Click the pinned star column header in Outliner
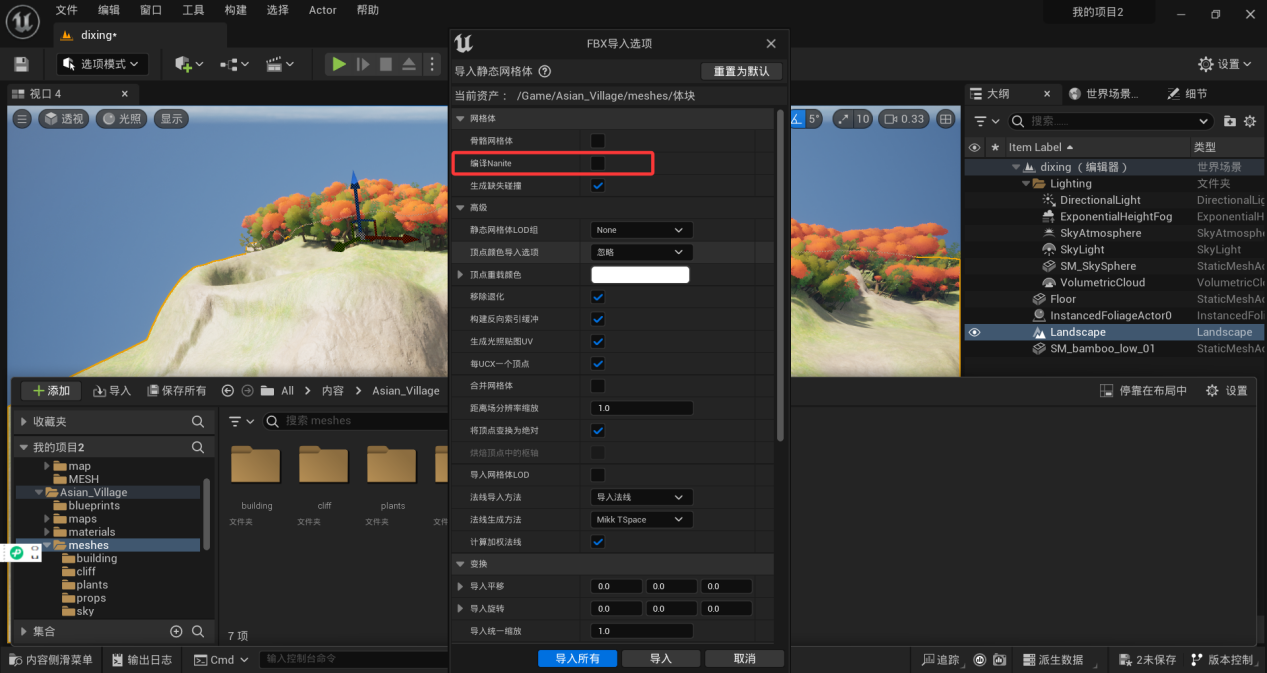Viewport: 1267px width, 673px height. (x=994, y=147)
